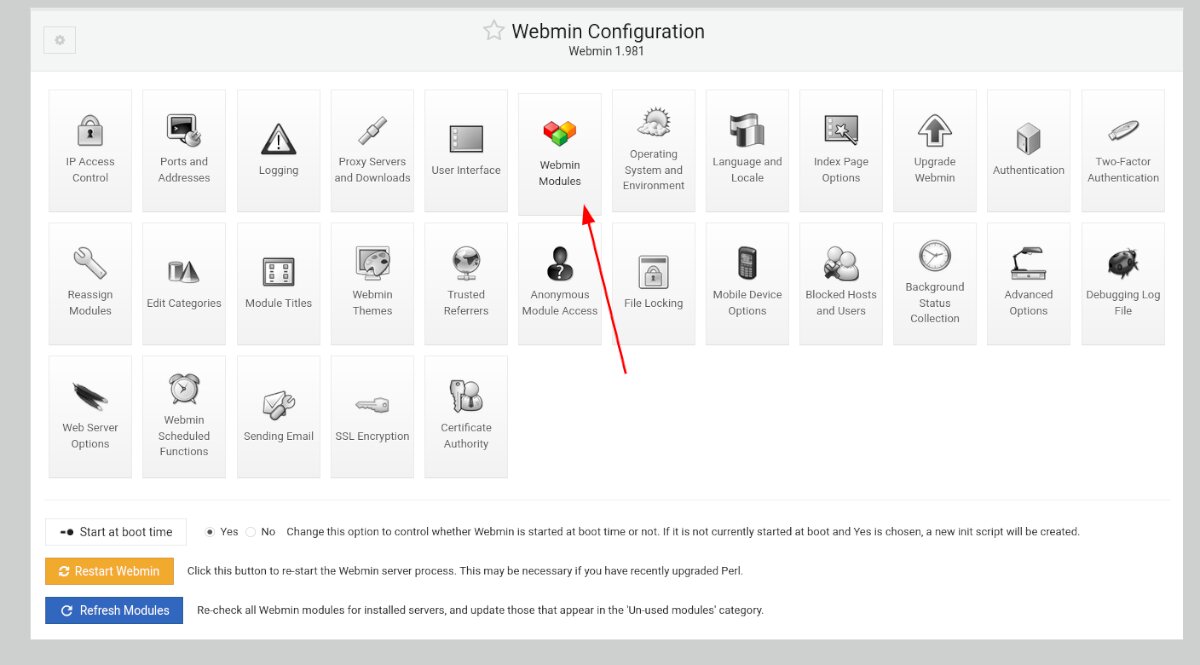
Task: Open Index Page Options
Action: pyautogui.click(x=841, y=150)
